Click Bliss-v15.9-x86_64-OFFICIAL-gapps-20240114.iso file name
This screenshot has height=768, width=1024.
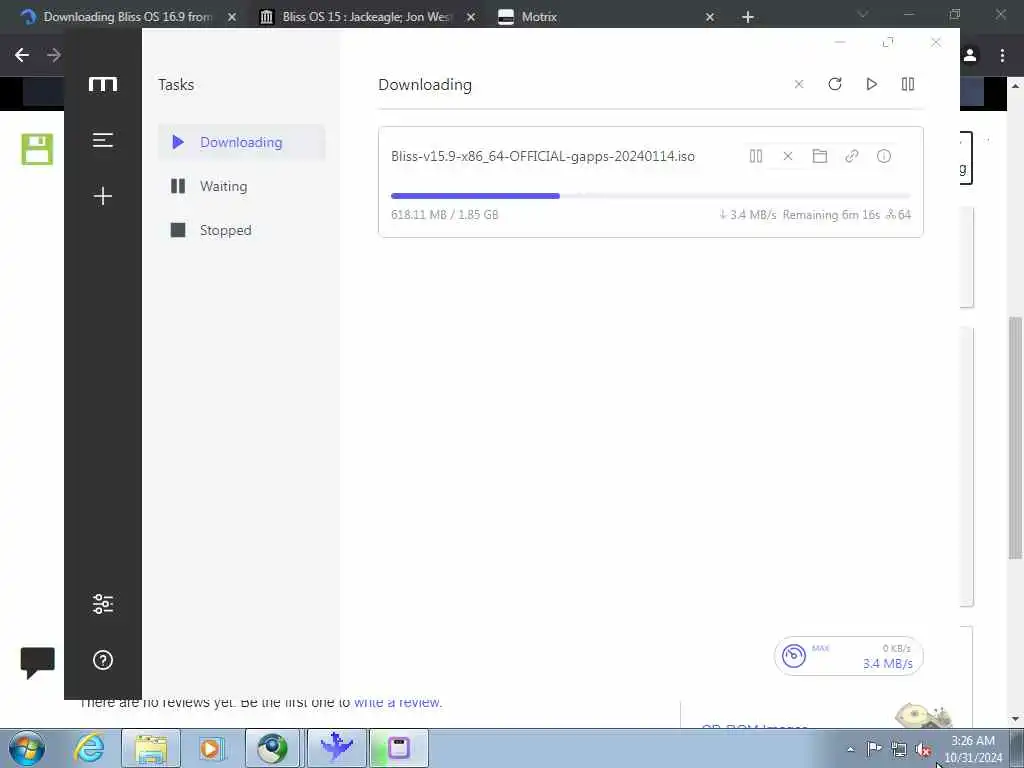click(543, 156)
